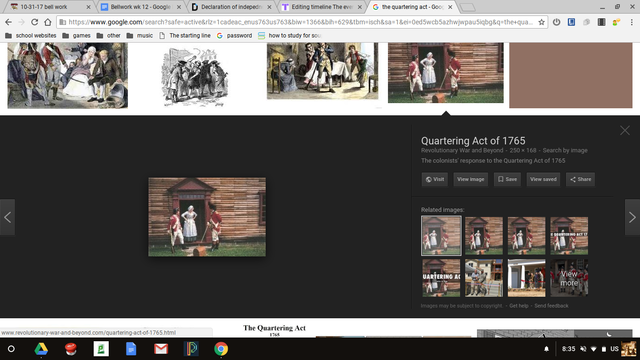Close the quartering act tab
Screen dimensions: 640x360
[450, 7]
